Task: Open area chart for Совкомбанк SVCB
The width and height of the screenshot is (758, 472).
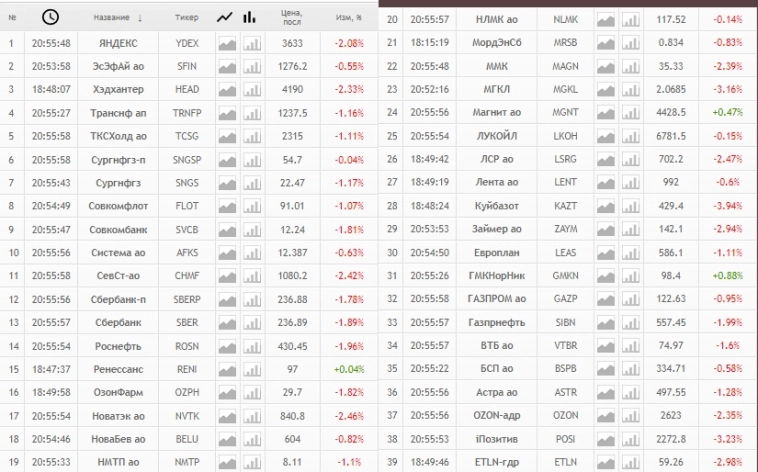Action: coord(227,230)
